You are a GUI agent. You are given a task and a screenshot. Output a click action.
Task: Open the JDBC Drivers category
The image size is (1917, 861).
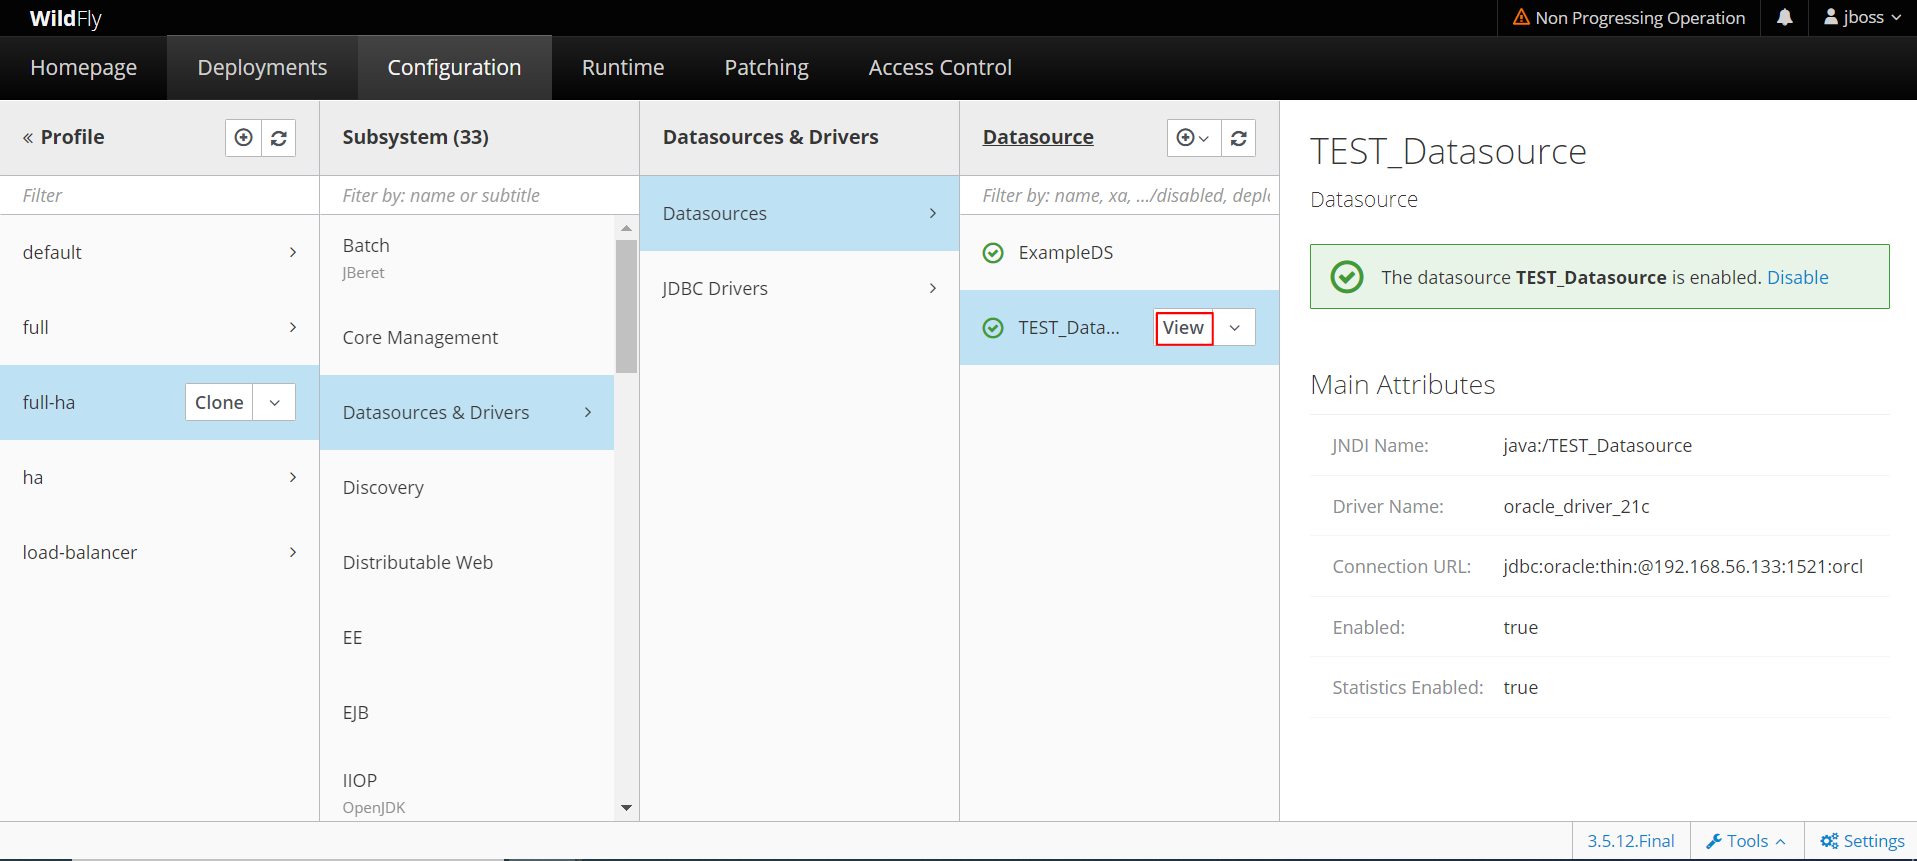point(799,288)
